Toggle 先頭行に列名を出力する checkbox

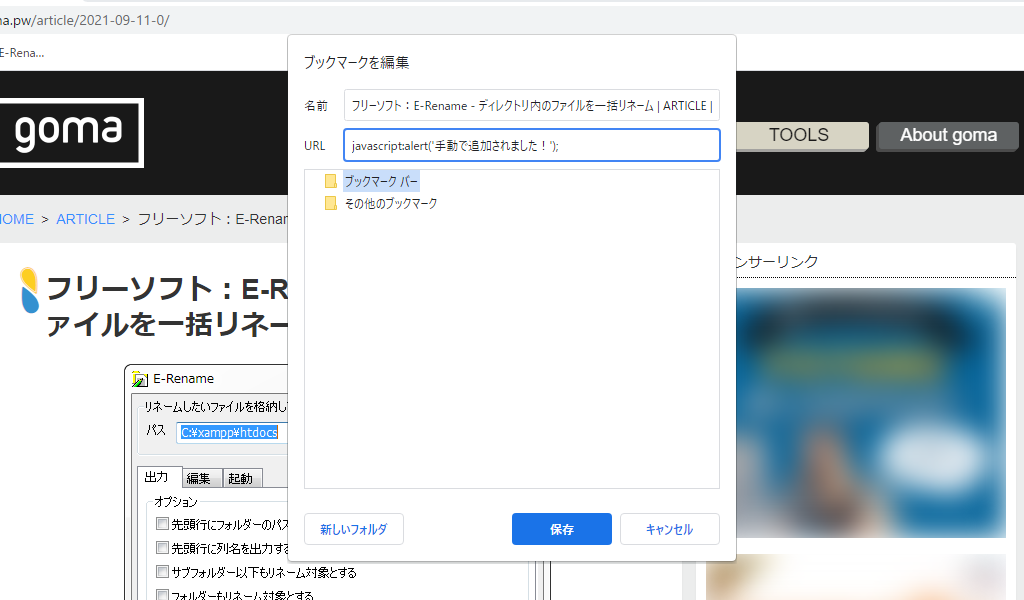point(162,548)
